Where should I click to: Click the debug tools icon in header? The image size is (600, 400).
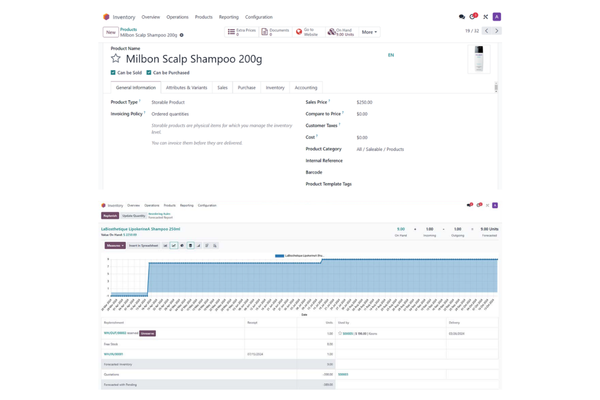[x=486, y=17]
